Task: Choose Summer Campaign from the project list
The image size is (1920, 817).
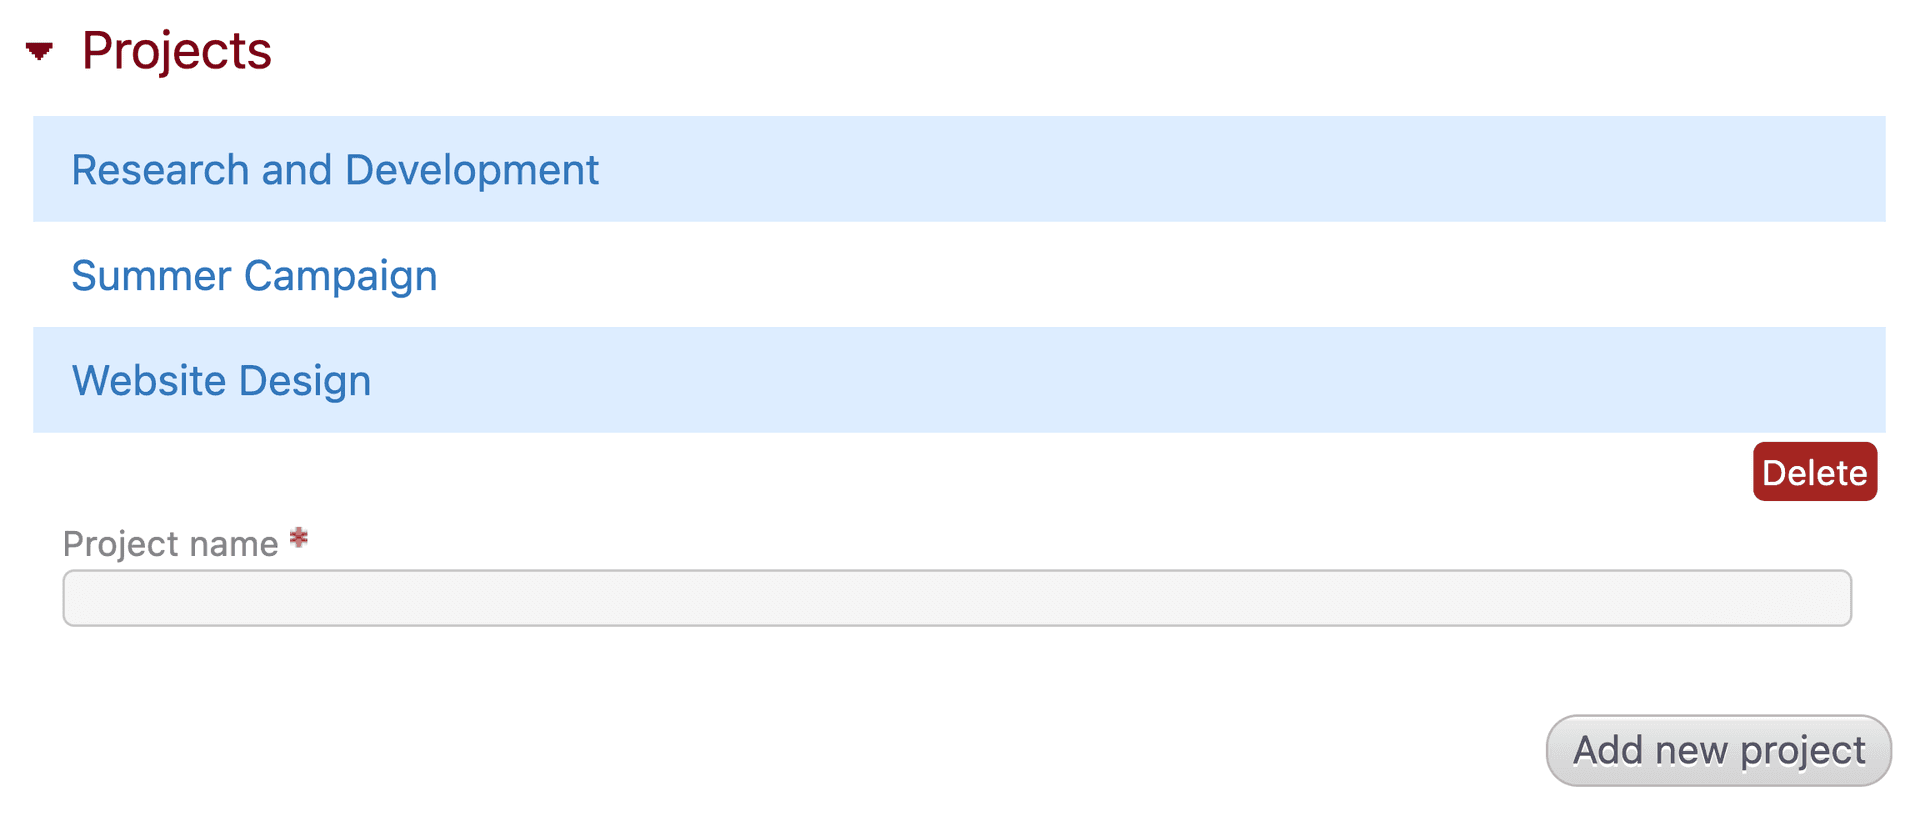Action: 254,275
